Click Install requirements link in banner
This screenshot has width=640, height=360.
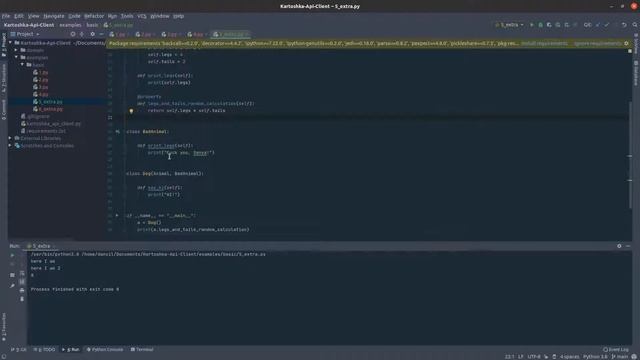[544, 43]
